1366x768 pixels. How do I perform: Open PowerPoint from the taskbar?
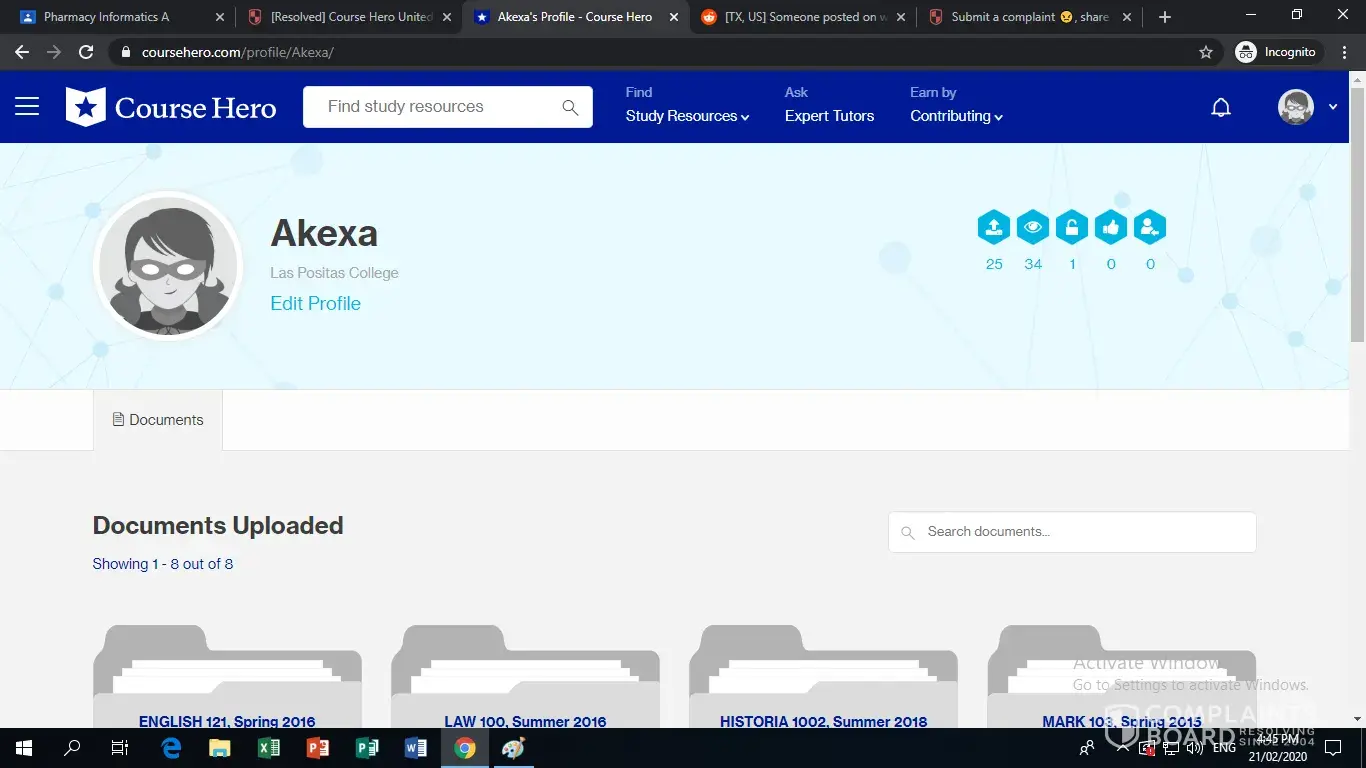pyautogui.click(x=318, y=748)
